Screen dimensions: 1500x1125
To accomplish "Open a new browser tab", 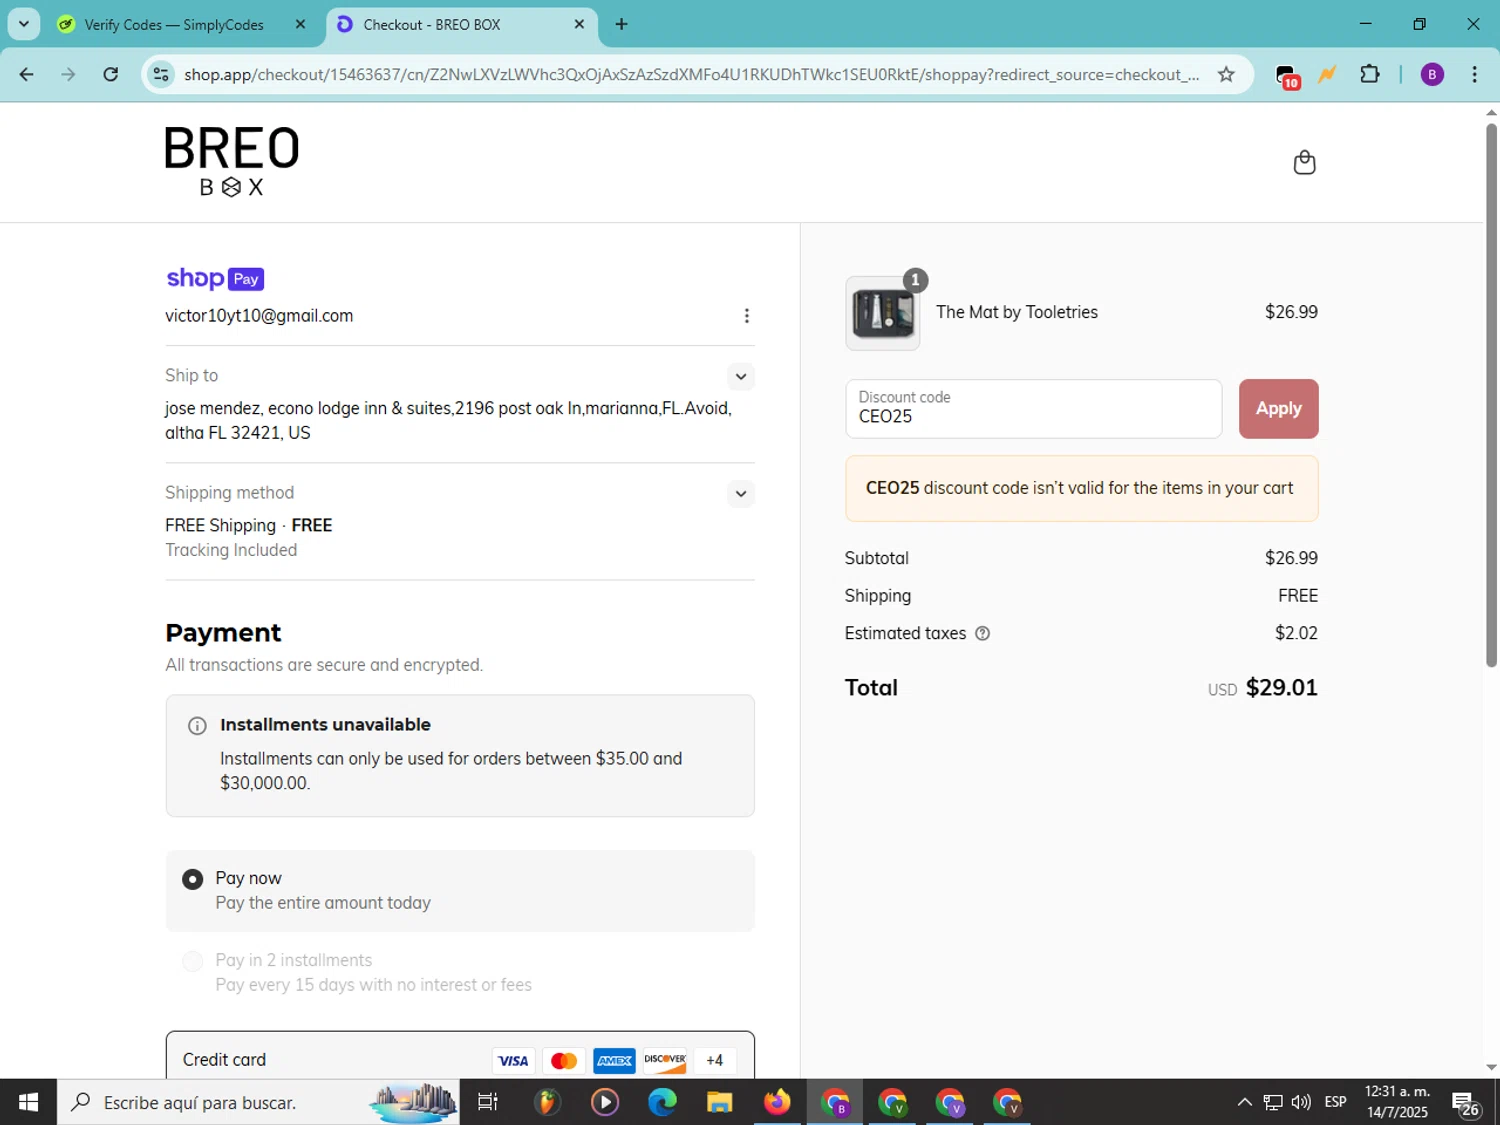I will coord(622,24).
